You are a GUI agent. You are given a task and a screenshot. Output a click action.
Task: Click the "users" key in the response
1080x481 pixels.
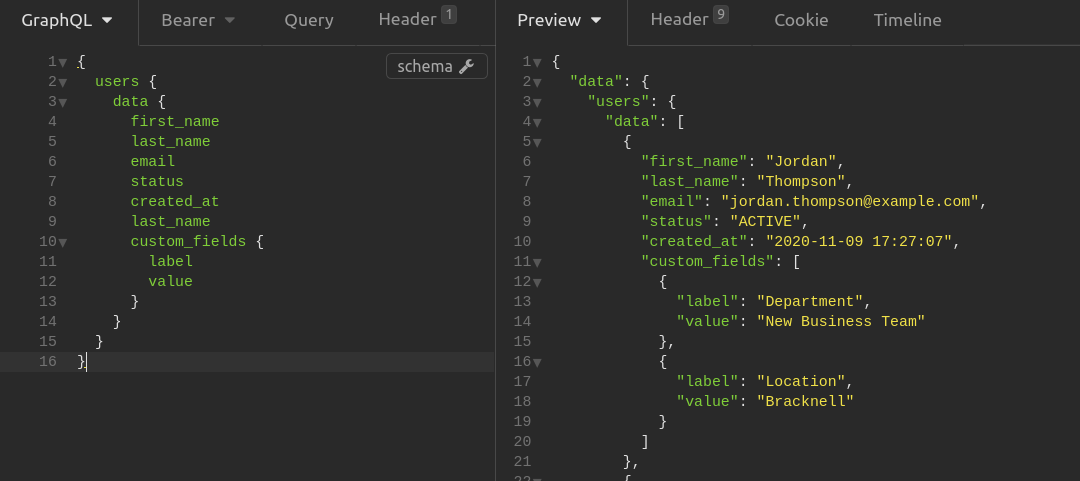(619, 102)
